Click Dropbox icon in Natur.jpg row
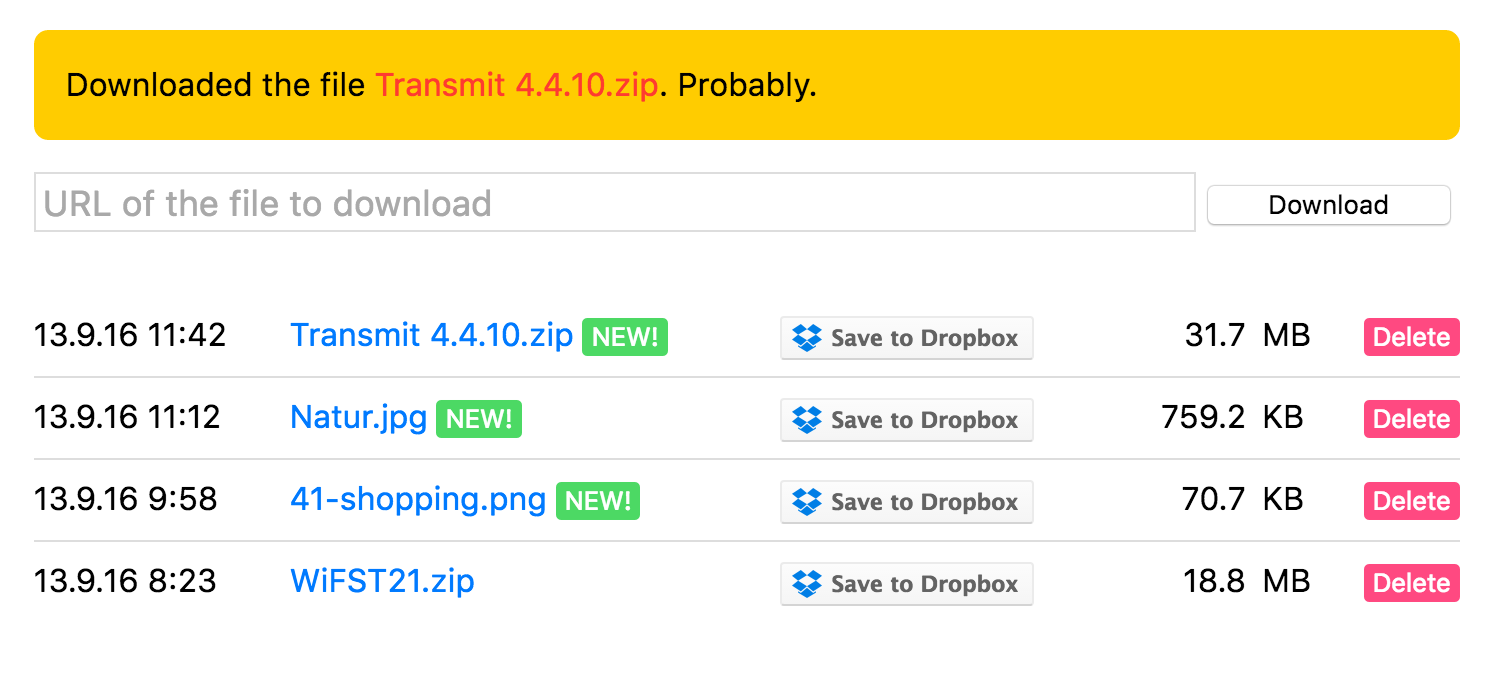 [x=806, y=420]
